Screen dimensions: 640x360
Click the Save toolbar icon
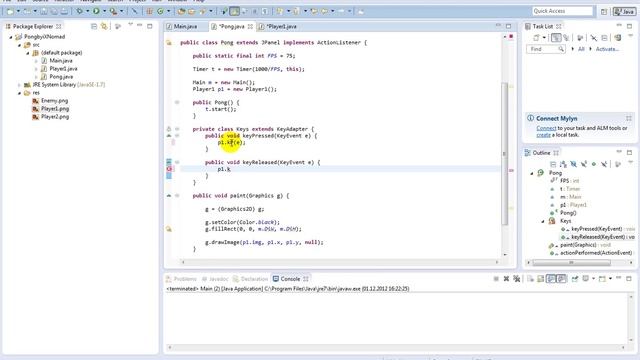pyautogui.click(x=44, y=12)
